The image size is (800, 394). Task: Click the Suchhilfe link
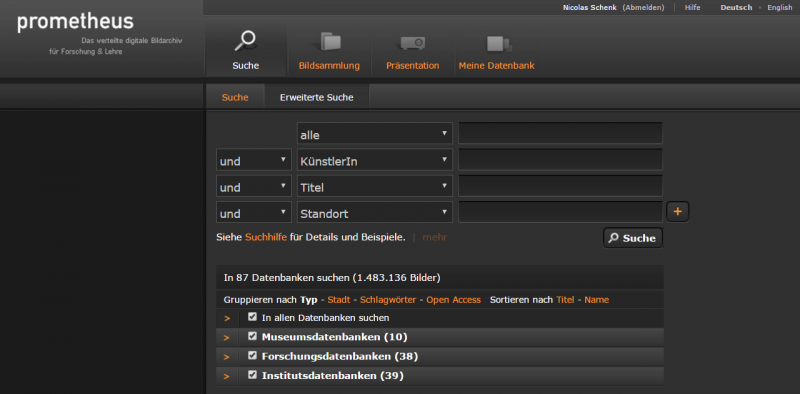click(266, 237)
